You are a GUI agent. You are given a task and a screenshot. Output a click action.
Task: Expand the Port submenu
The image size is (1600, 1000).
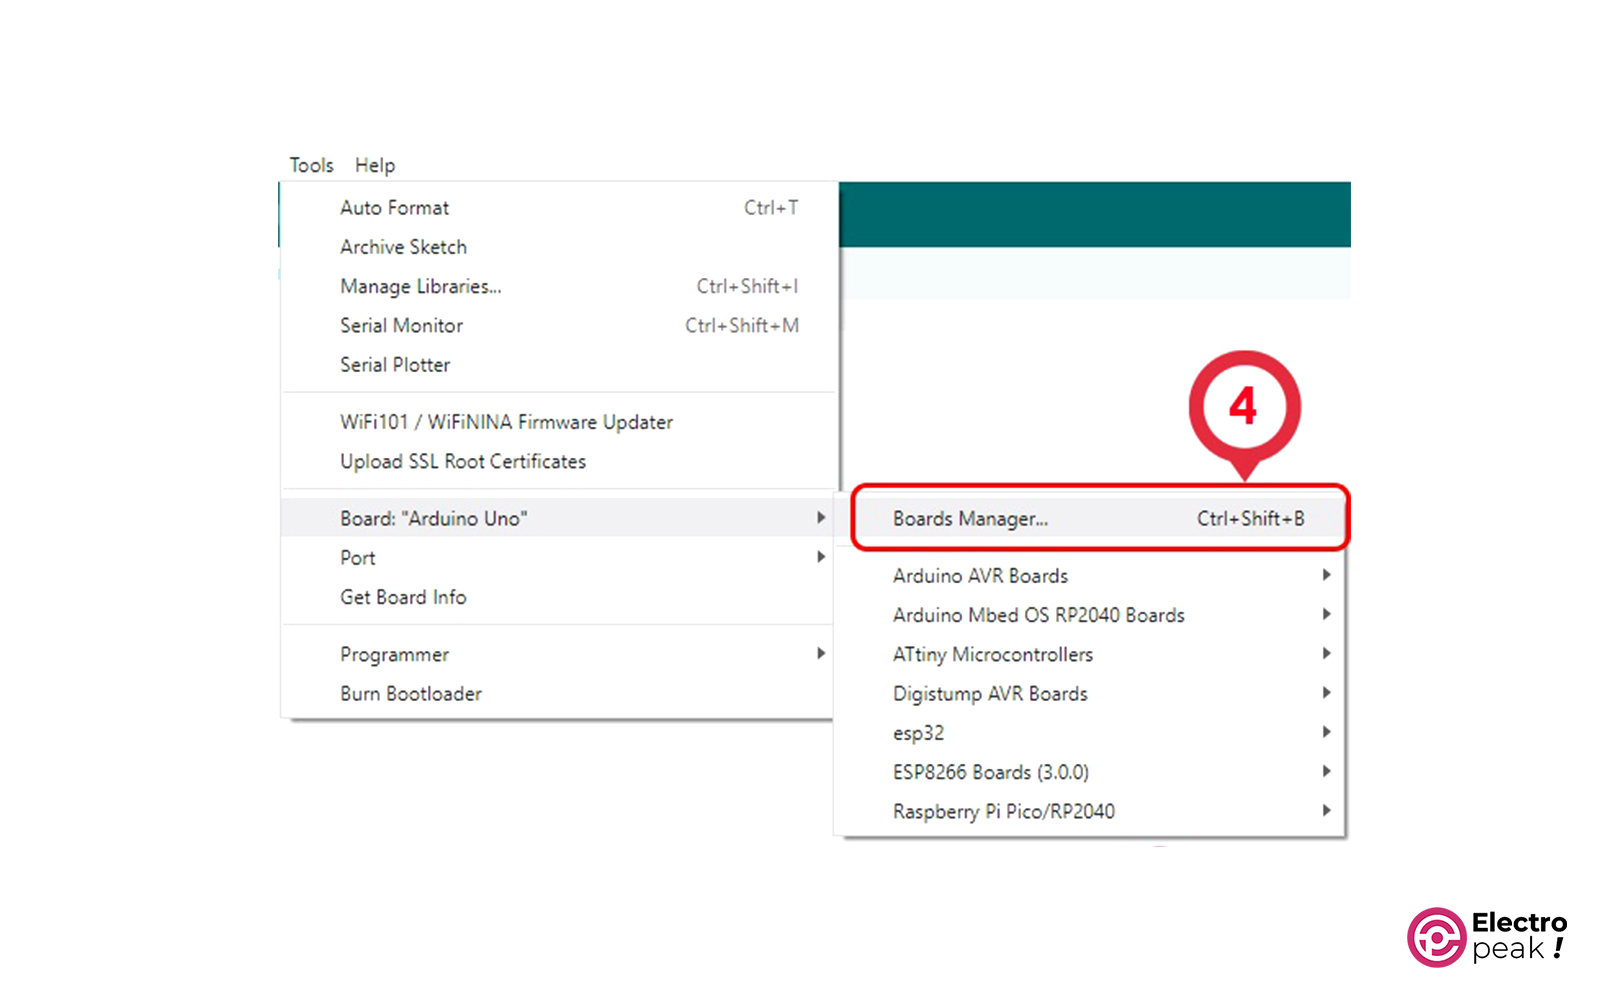click(x=358, y=558)
